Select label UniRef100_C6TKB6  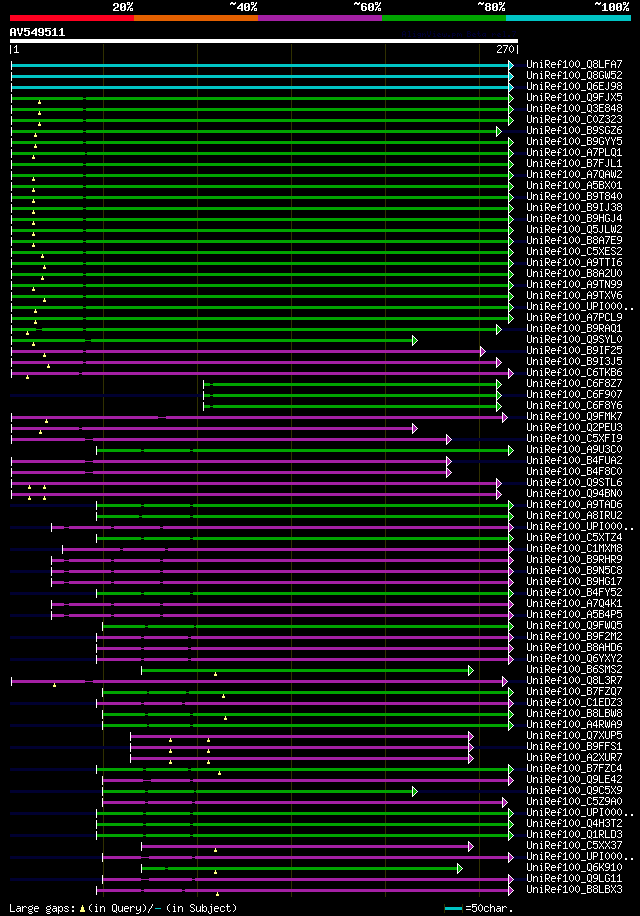tap(574, 372)
